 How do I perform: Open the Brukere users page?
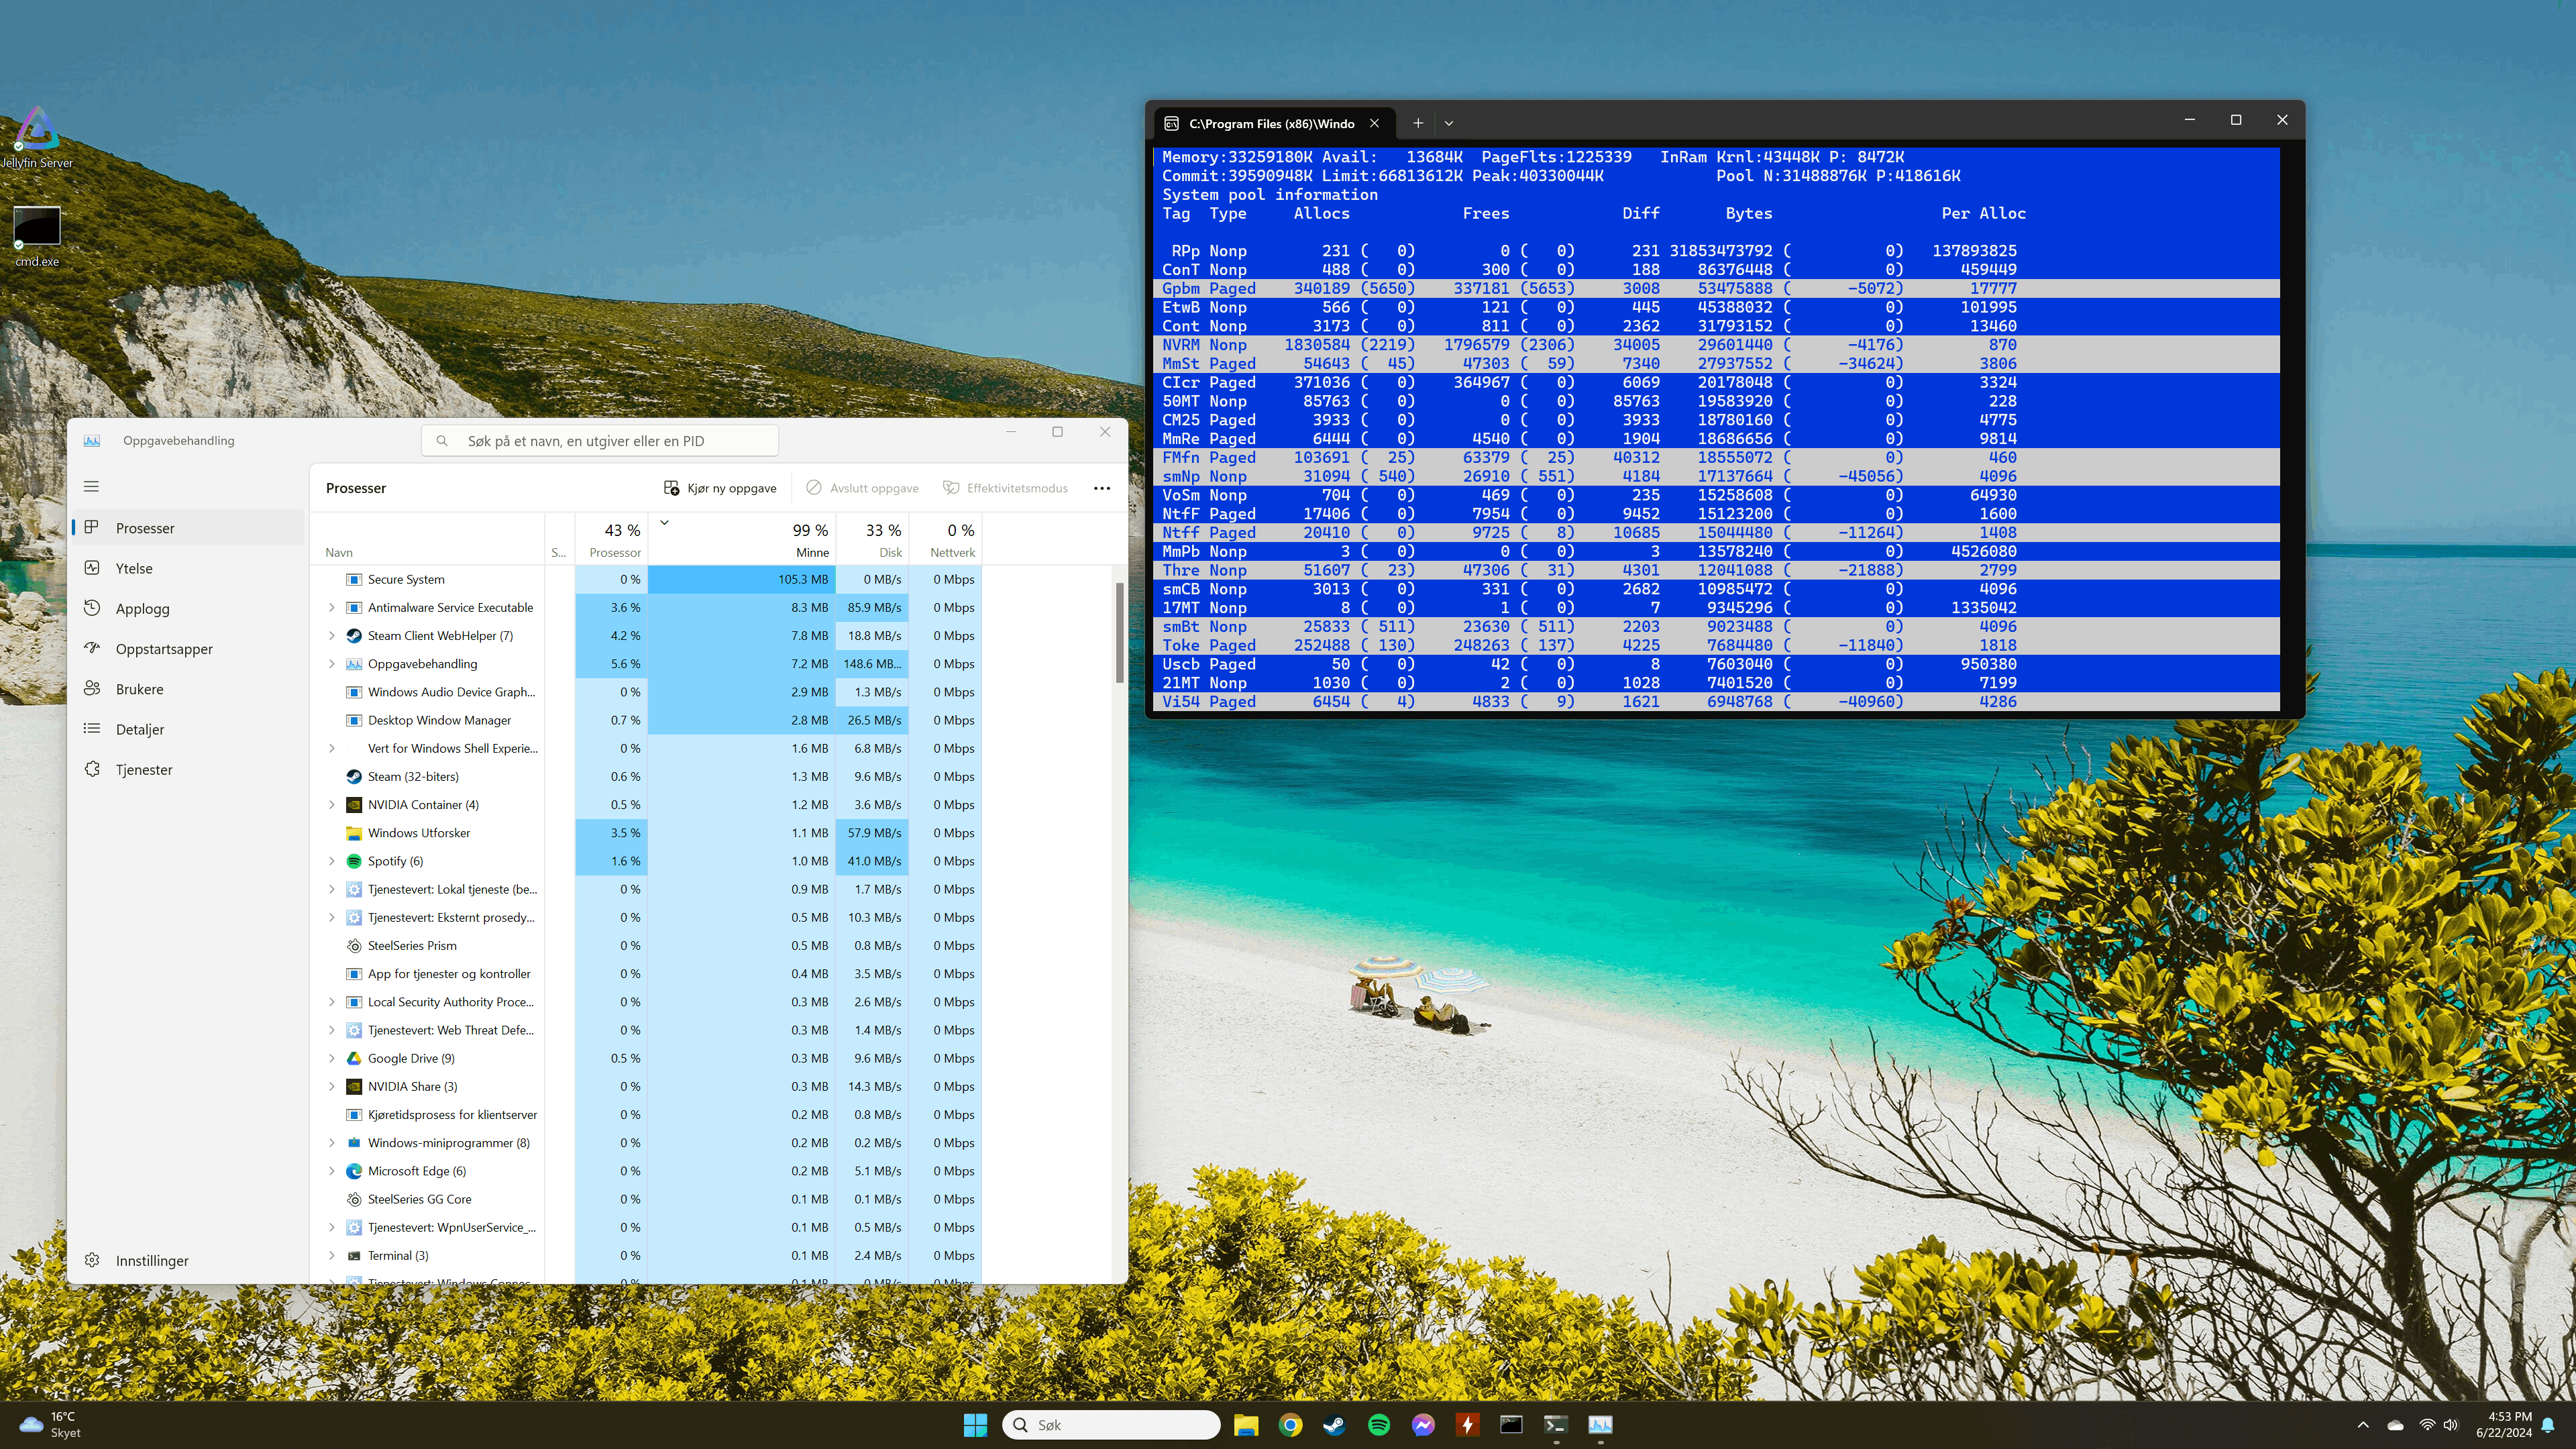tap(139, 689)
